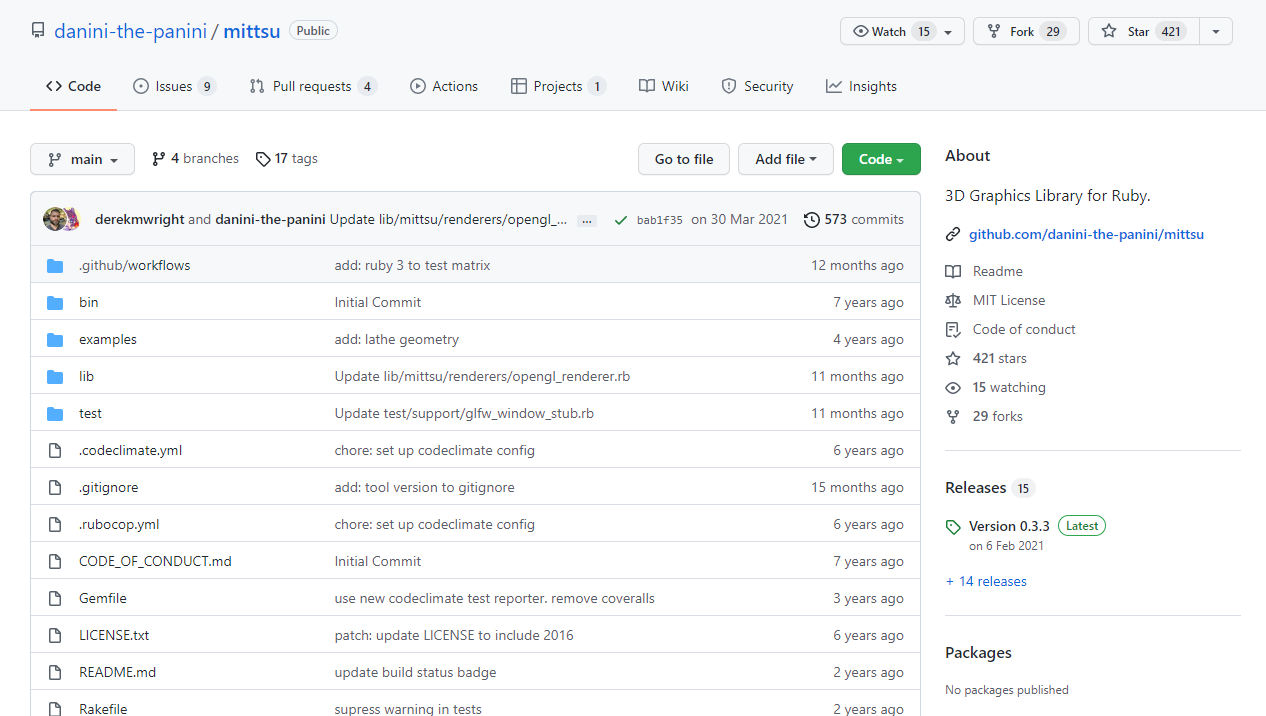
Task: Click the folder icon next to bin
Action: (x=55, y=302)
